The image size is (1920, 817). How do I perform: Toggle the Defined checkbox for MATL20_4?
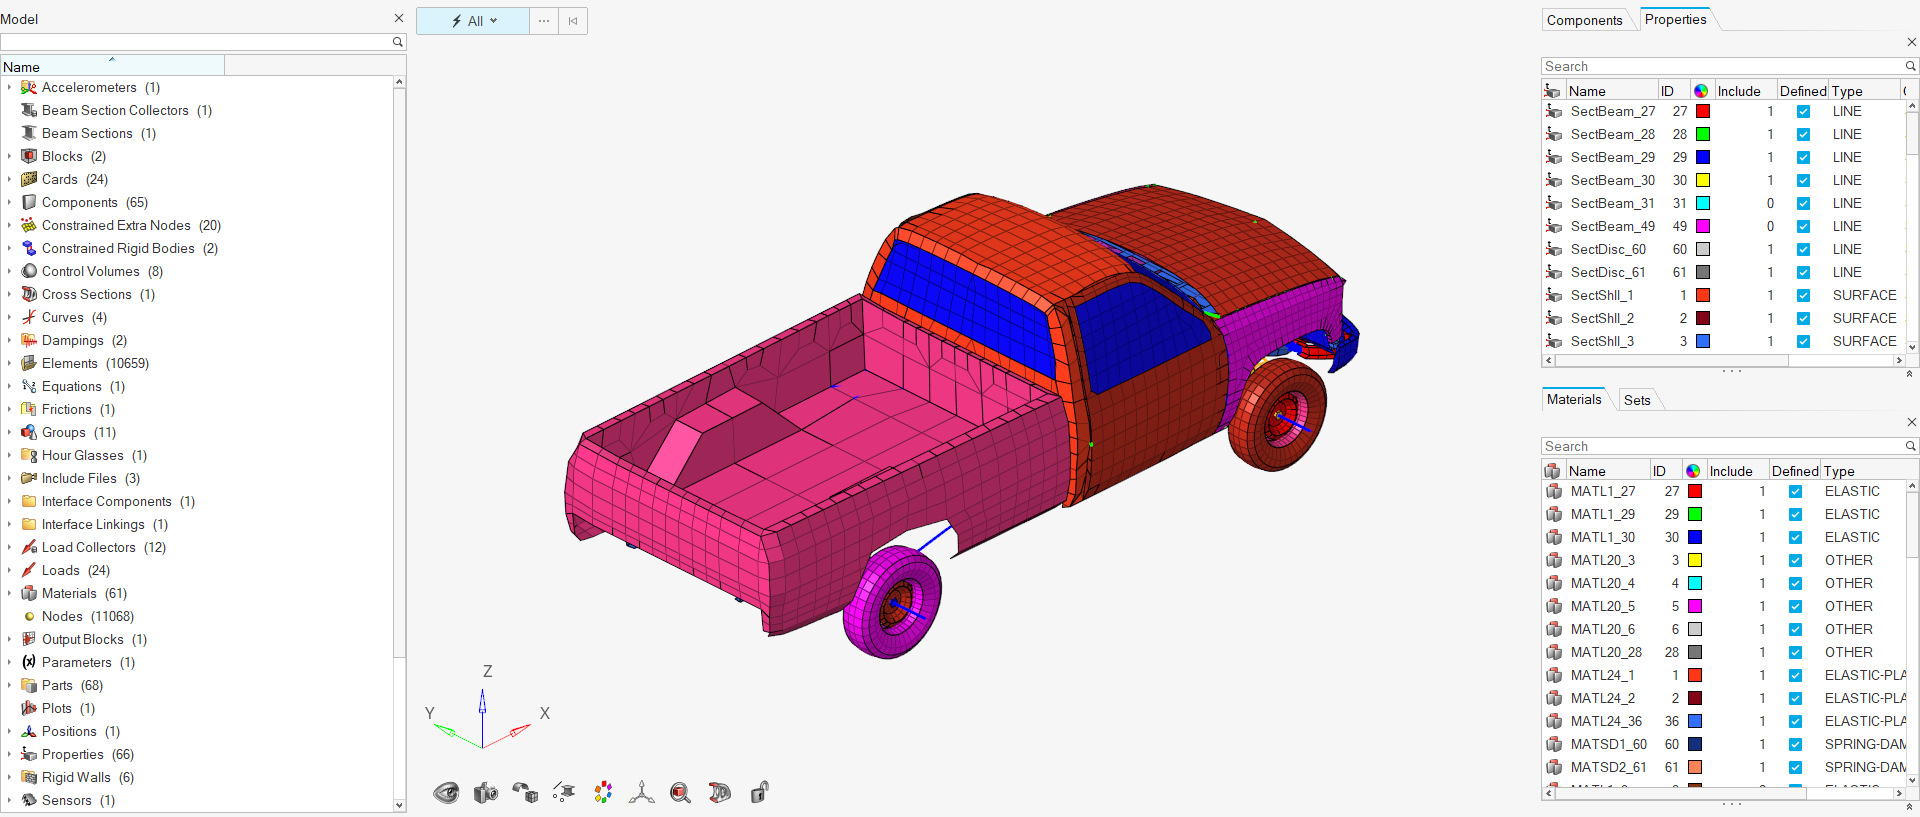(1795, 584)
